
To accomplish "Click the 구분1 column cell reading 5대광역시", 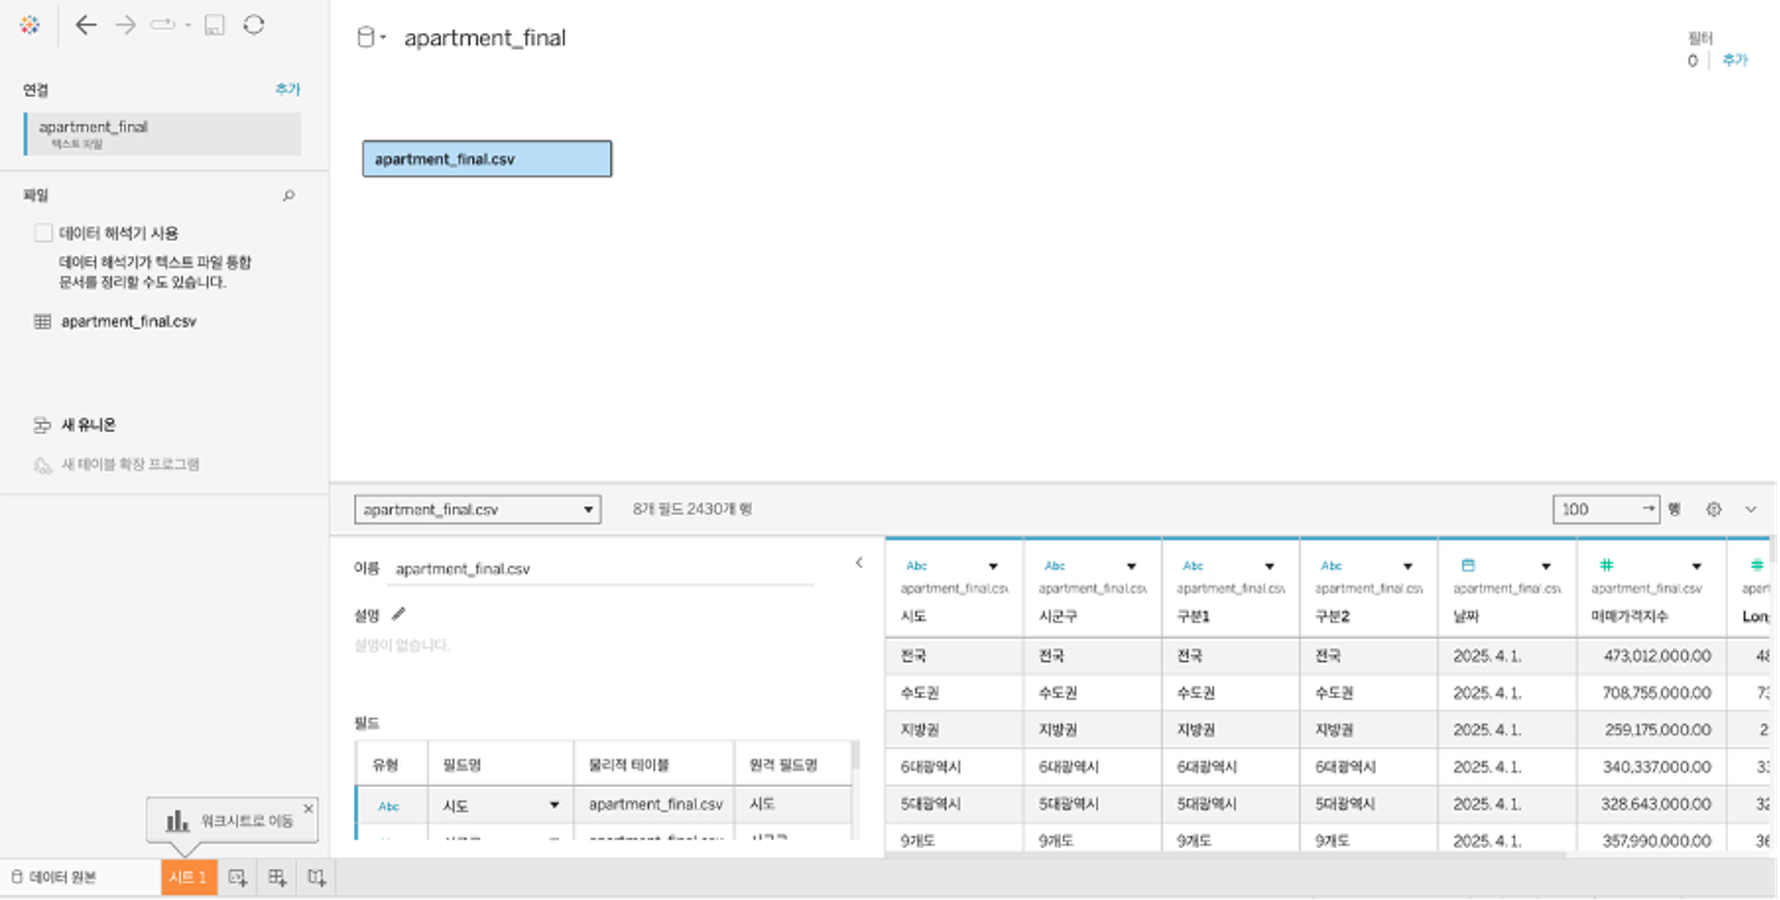I will 1230,804.
